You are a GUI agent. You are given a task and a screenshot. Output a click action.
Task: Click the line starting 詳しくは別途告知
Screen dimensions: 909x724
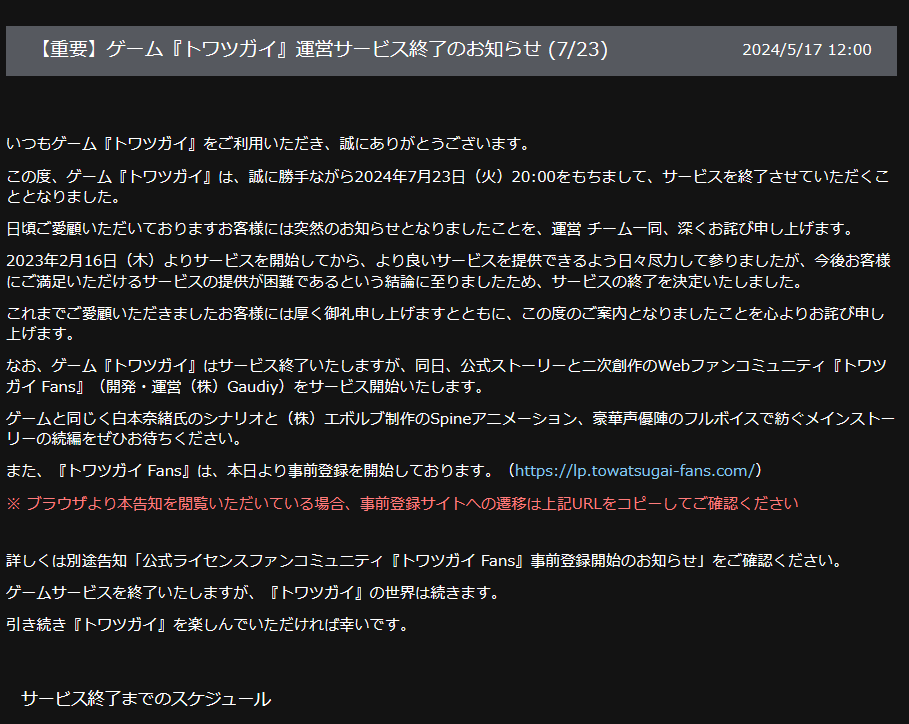[x=424, y=561]
